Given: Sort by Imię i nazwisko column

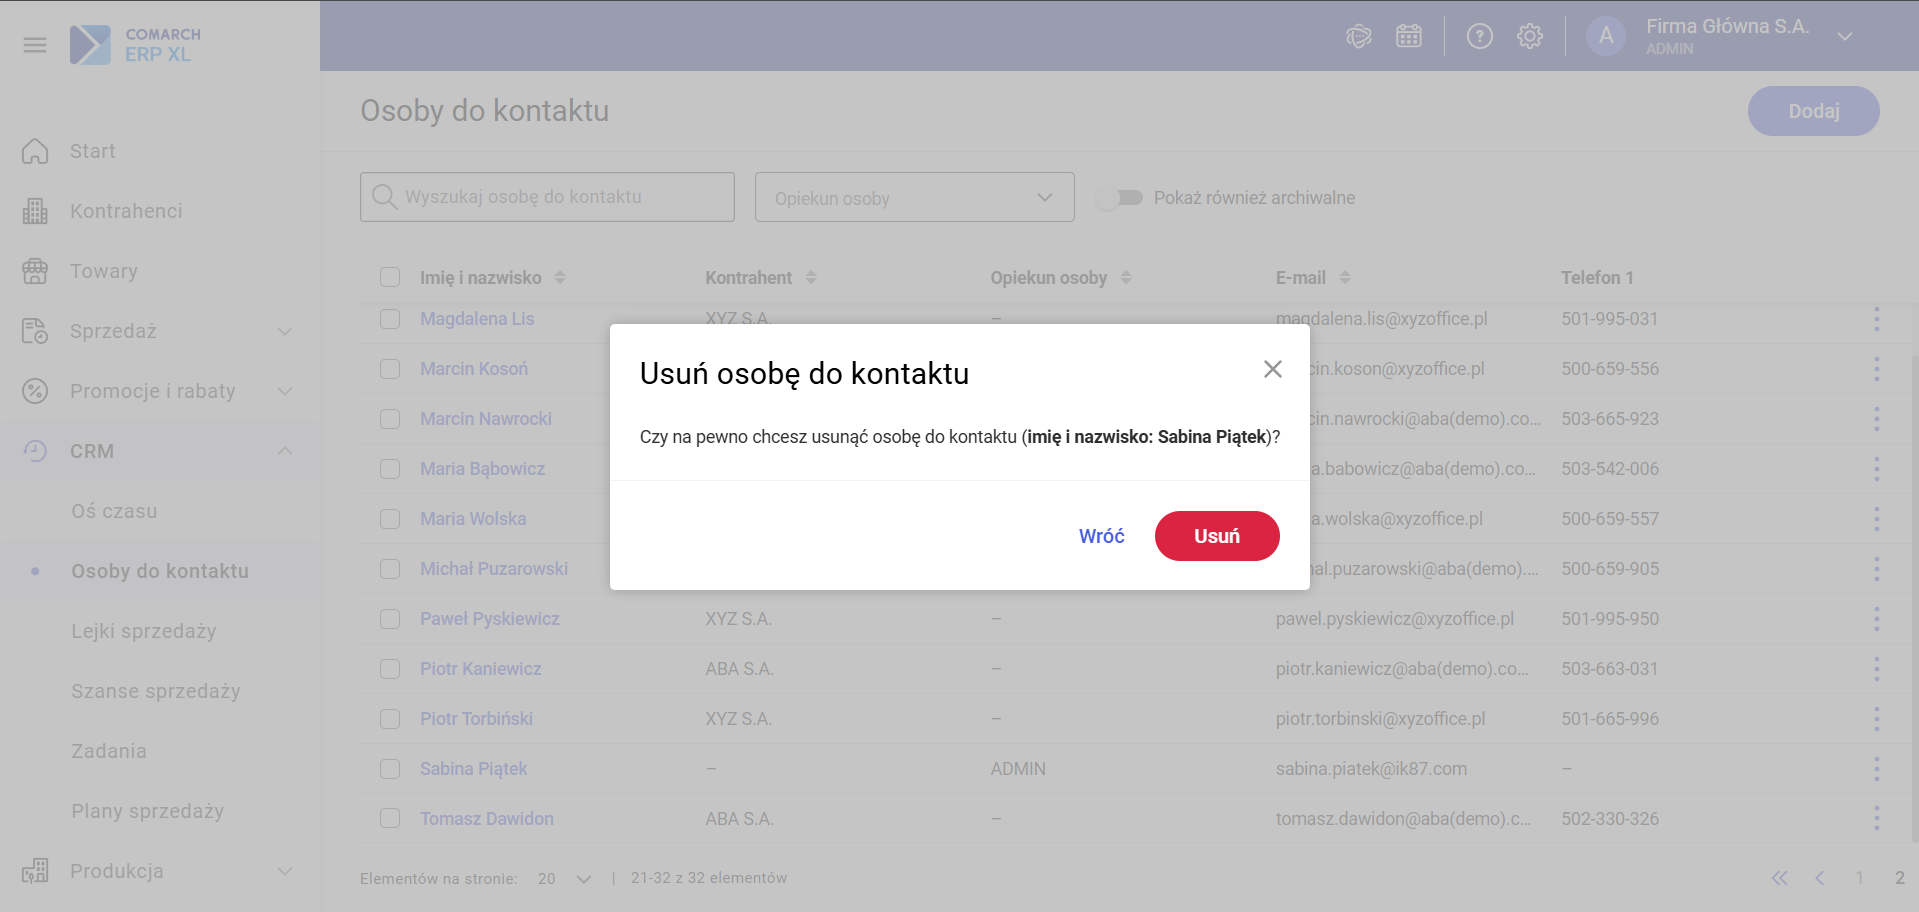Looking at the screenshot, I should click(560, 277).
